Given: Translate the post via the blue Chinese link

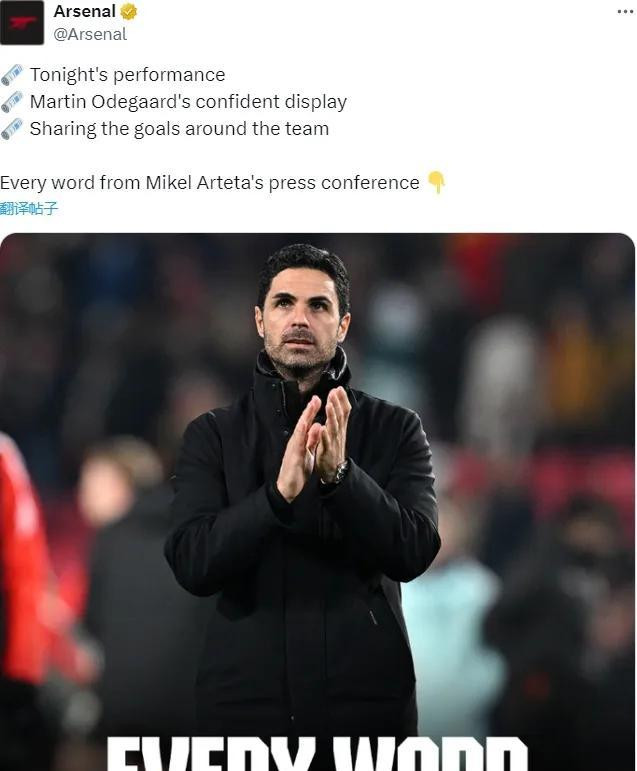Looking at the screenshot, I should point(29,208).
